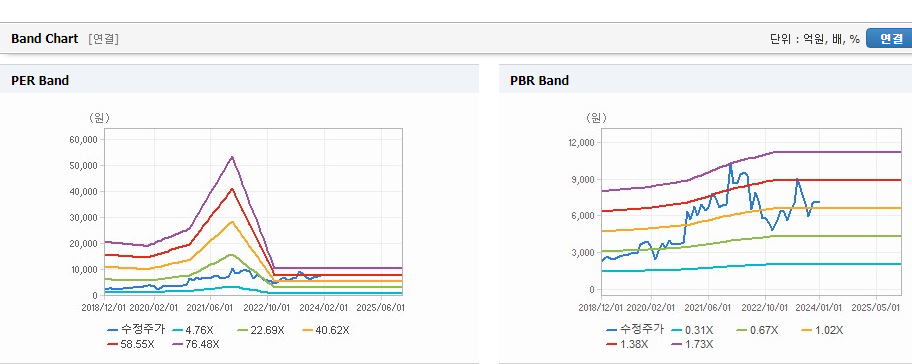Screen dimensions: 912x364
Task: Click the blue price peak in PBR Band chart
Action: point(731,165)
